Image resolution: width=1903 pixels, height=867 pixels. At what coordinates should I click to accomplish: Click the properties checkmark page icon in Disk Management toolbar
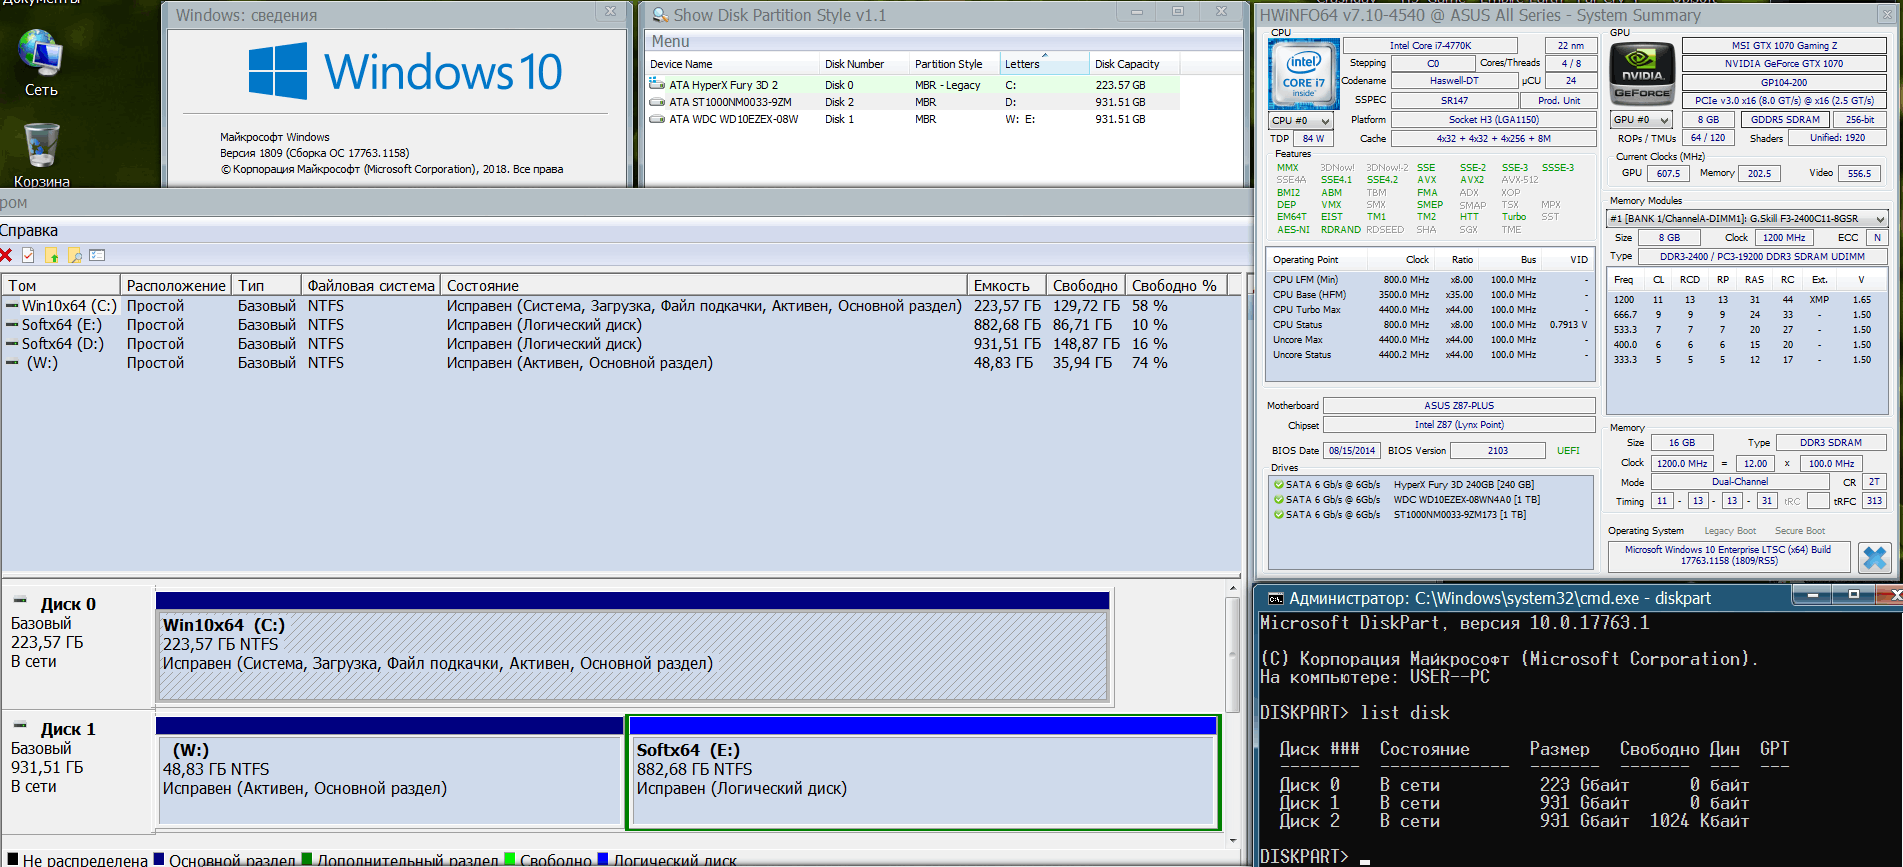(x=28, y=256)
